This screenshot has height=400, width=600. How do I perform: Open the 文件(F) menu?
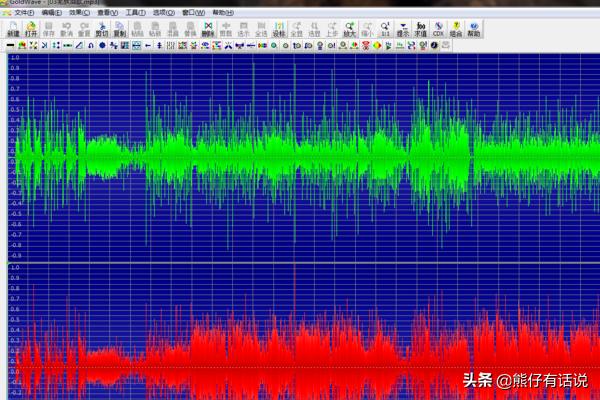click(x=22, y=12)
